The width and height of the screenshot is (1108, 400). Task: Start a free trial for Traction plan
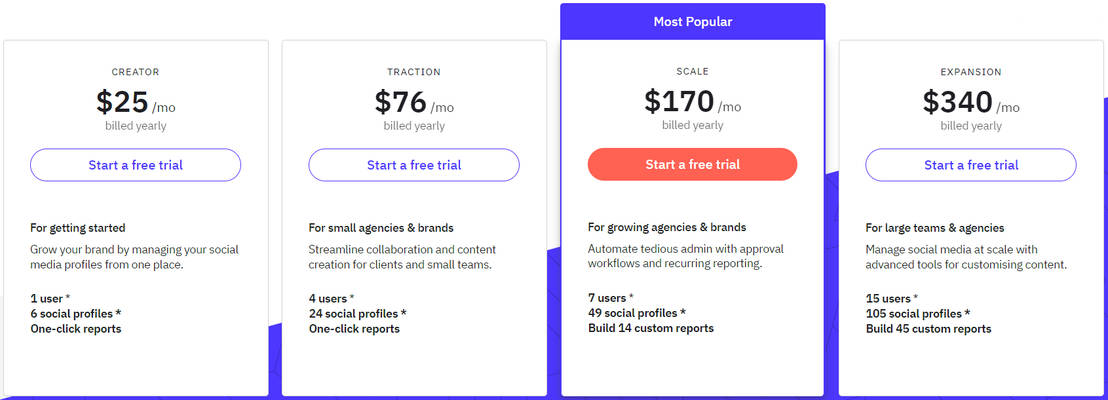[x=414, y=165]
